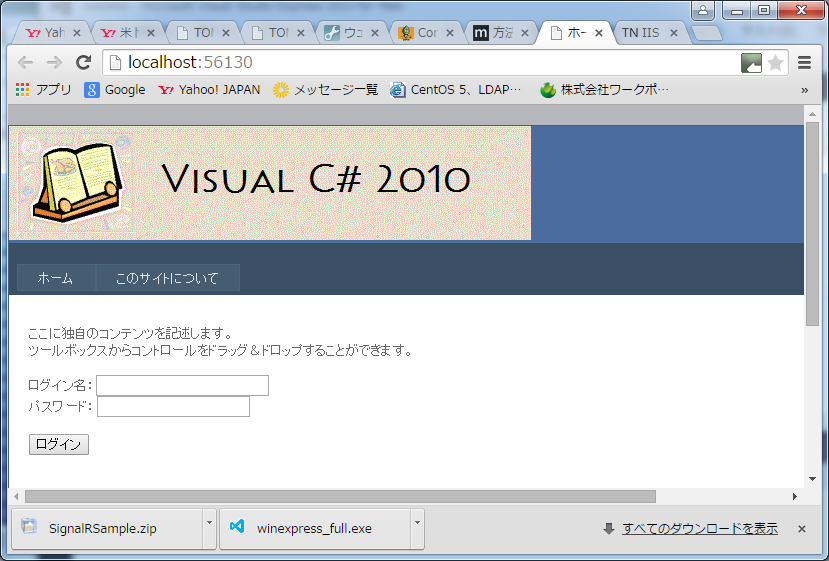The image size is (829, 561).
Task: Click the vertical scrollbar thumb
Action: tap(812, 224)
